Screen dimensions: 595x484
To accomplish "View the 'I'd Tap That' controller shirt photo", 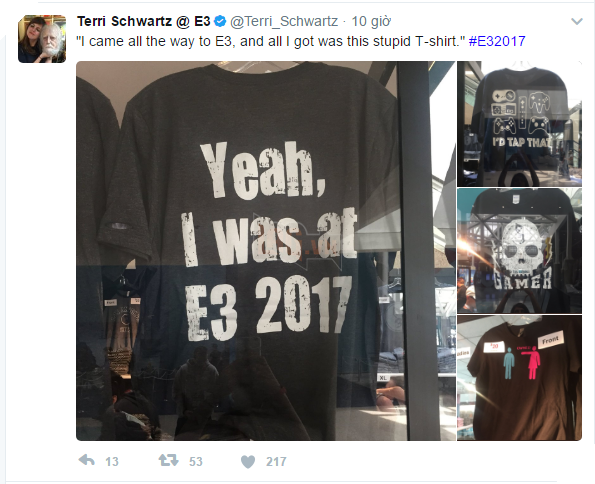I will coord(519,124).
